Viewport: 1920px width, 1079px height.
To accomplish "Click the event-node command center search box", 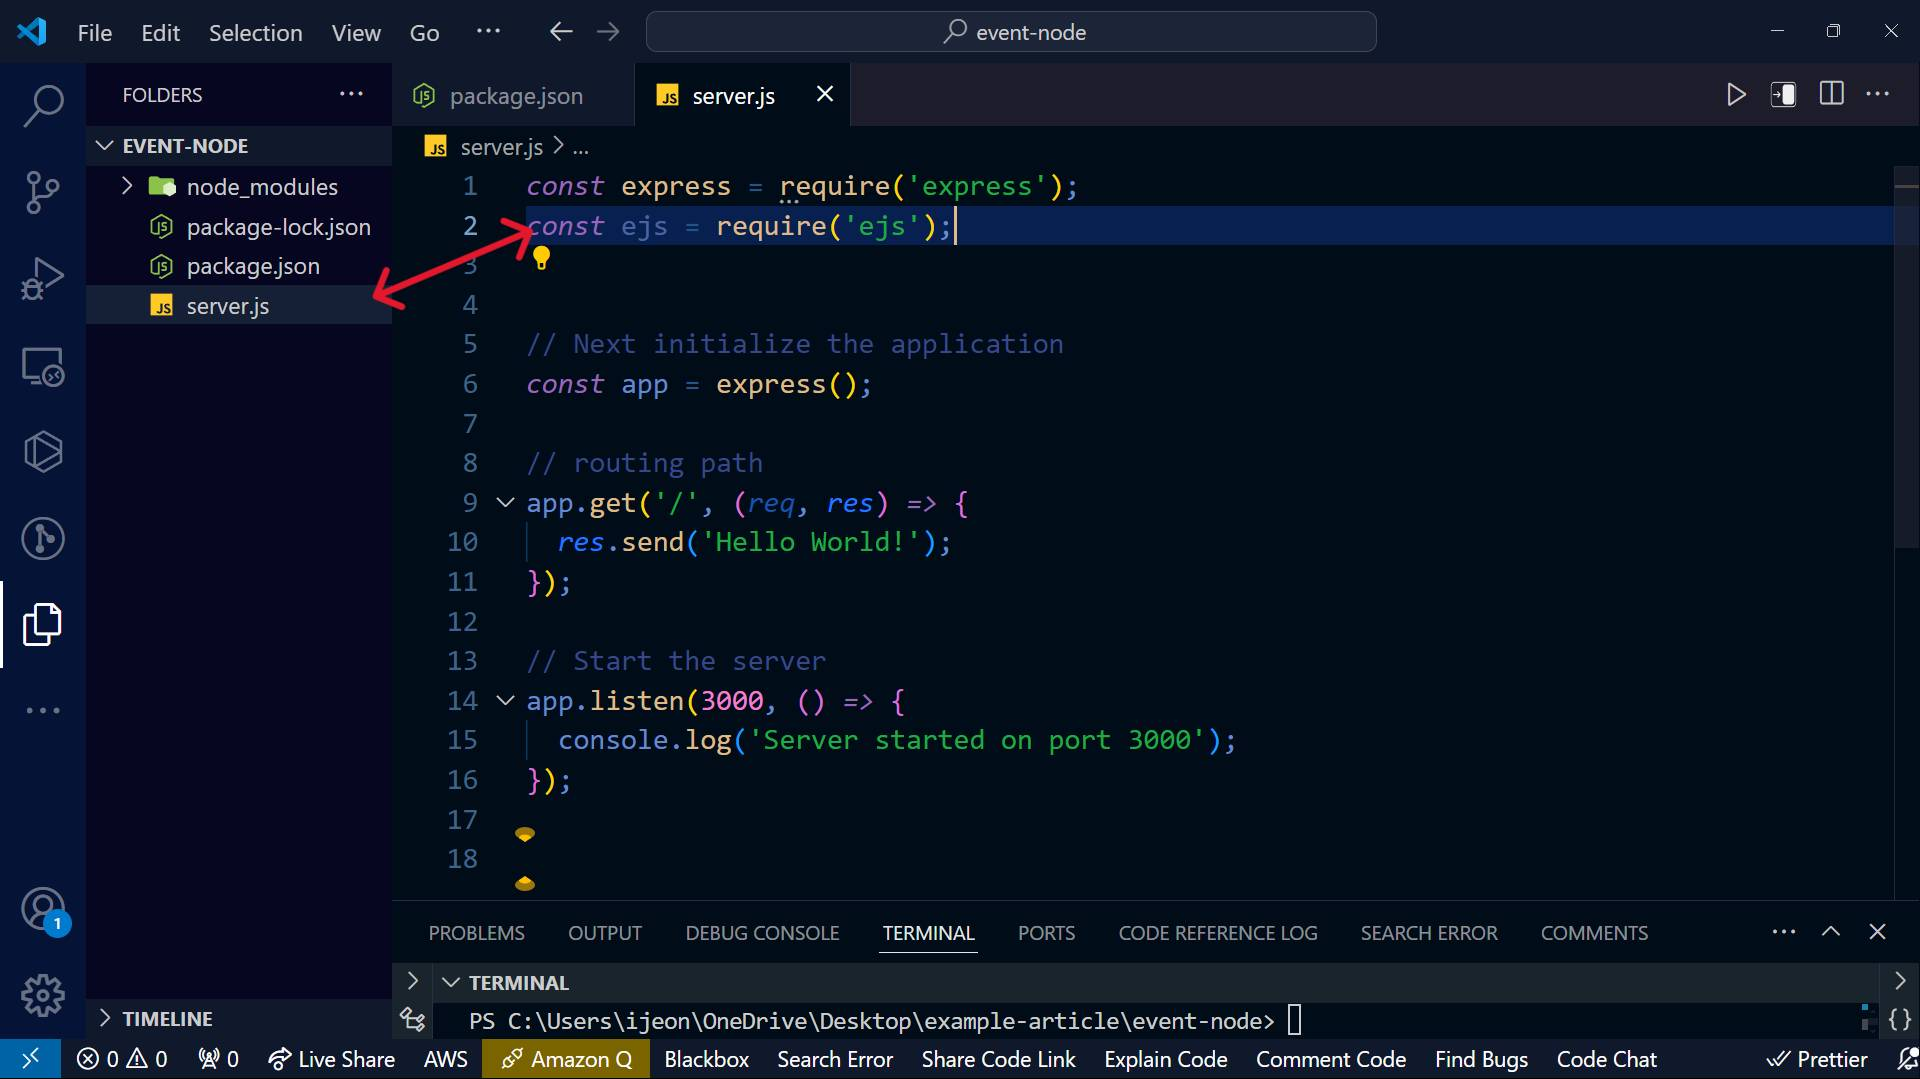I will pyautogui.click(x=1011, y=32).
